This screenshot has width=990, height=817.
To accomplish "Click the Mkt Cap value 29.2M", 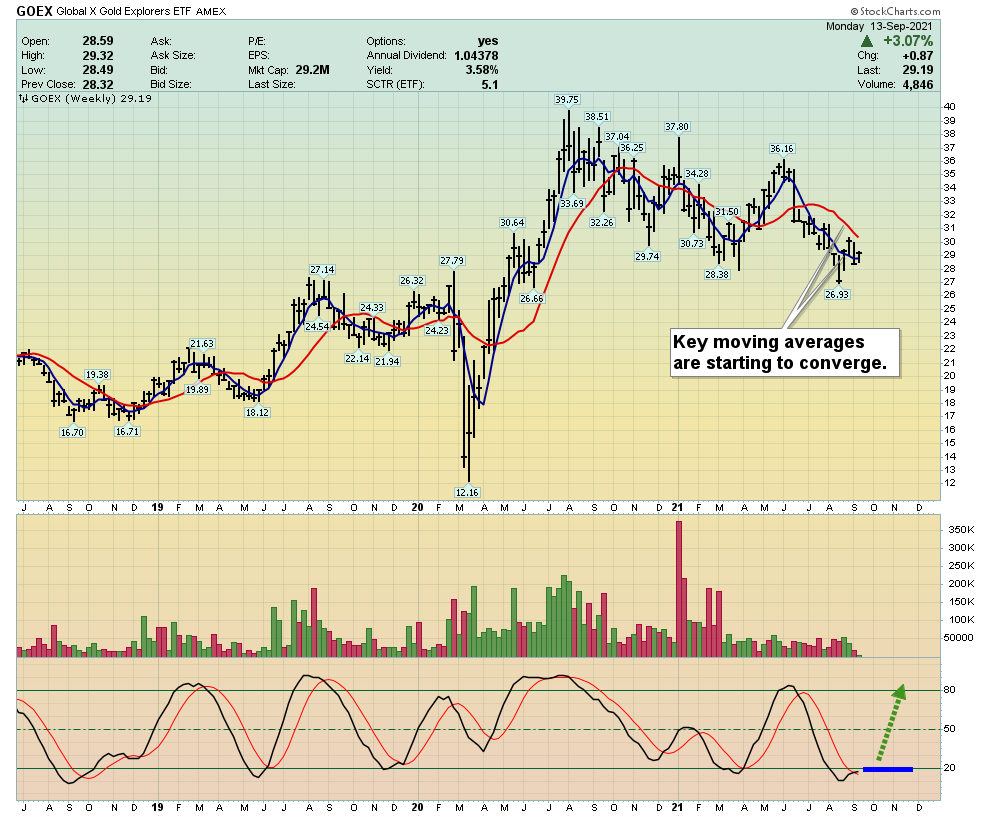I will tap(311, 70).
